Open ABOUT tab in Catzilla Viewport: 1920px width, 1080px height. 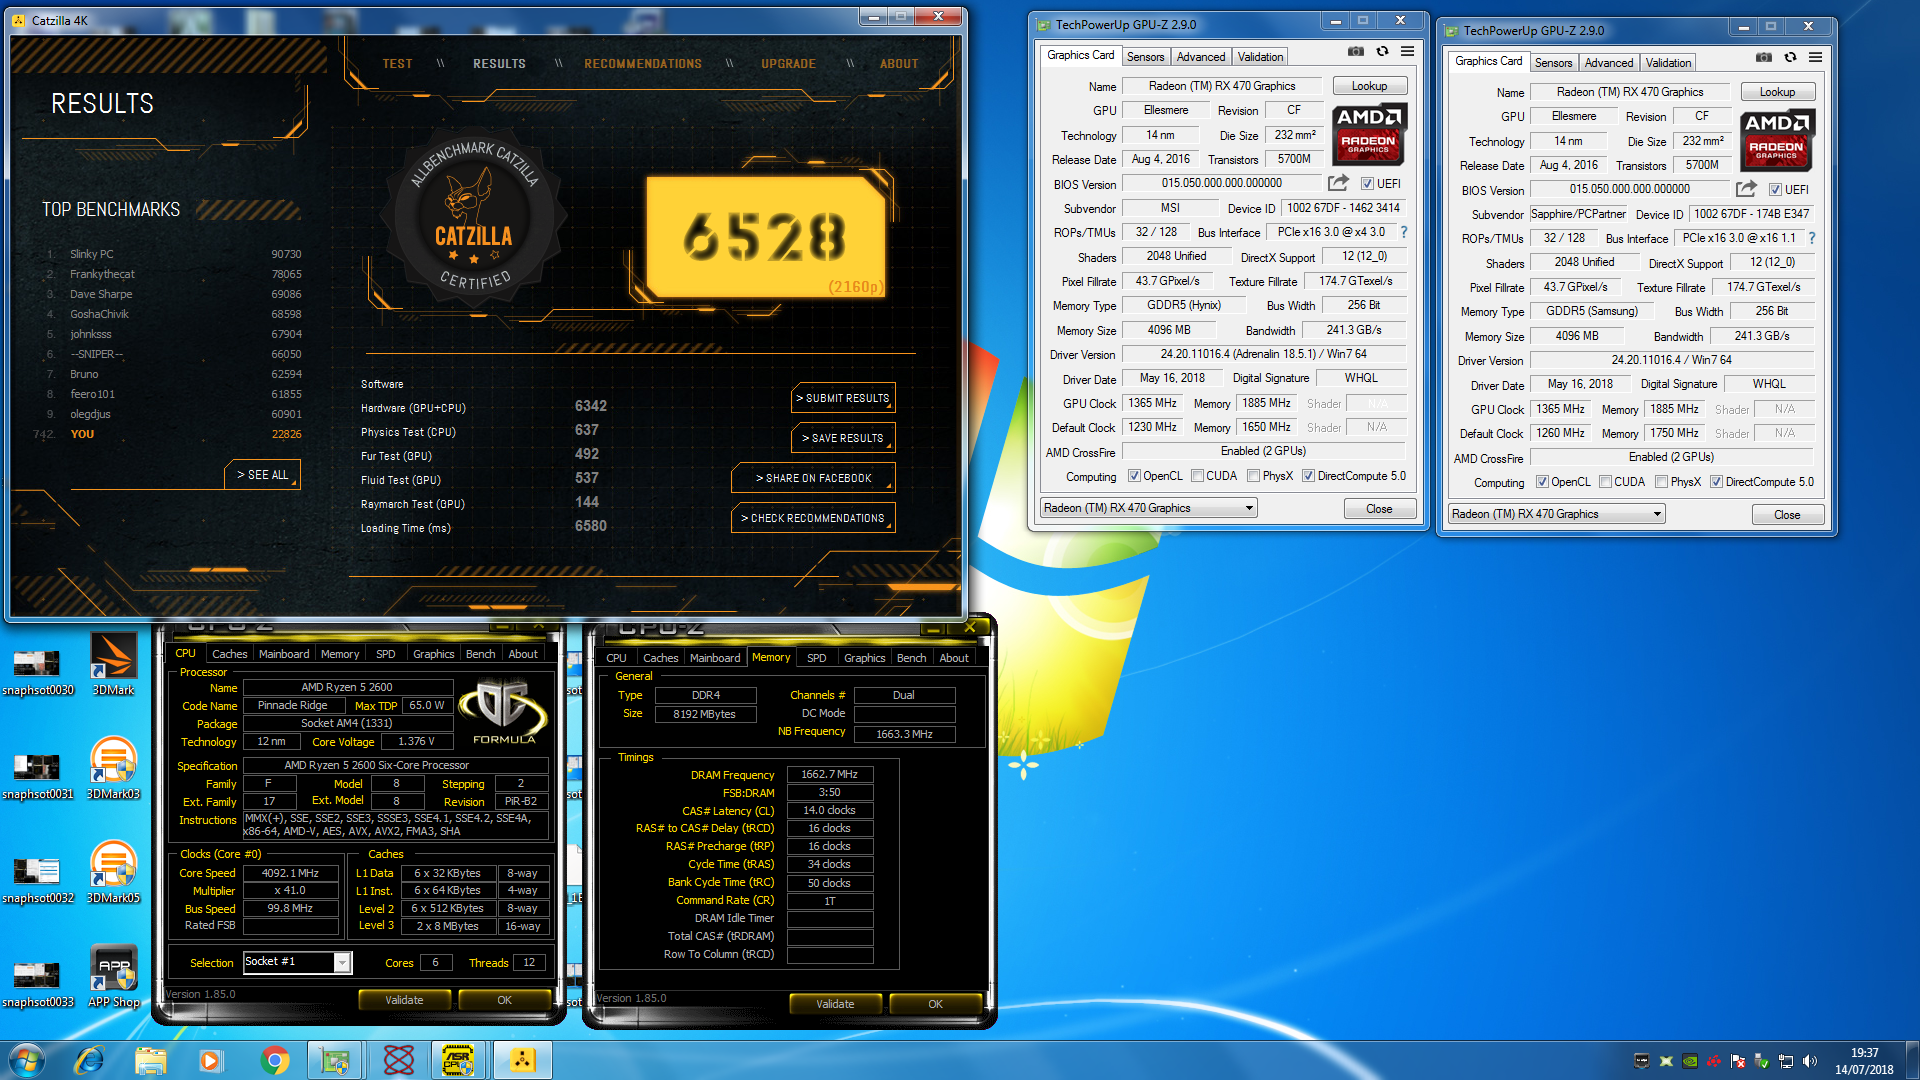[899, 63]
